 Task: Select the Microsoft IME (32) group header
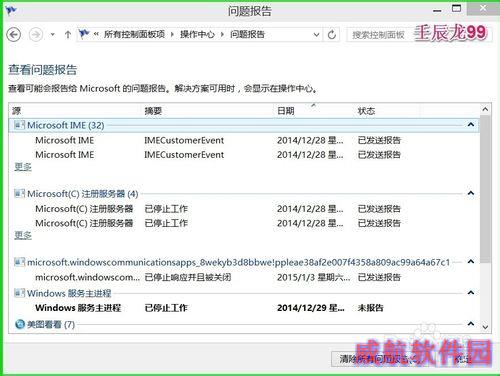(x=243, y=125)
